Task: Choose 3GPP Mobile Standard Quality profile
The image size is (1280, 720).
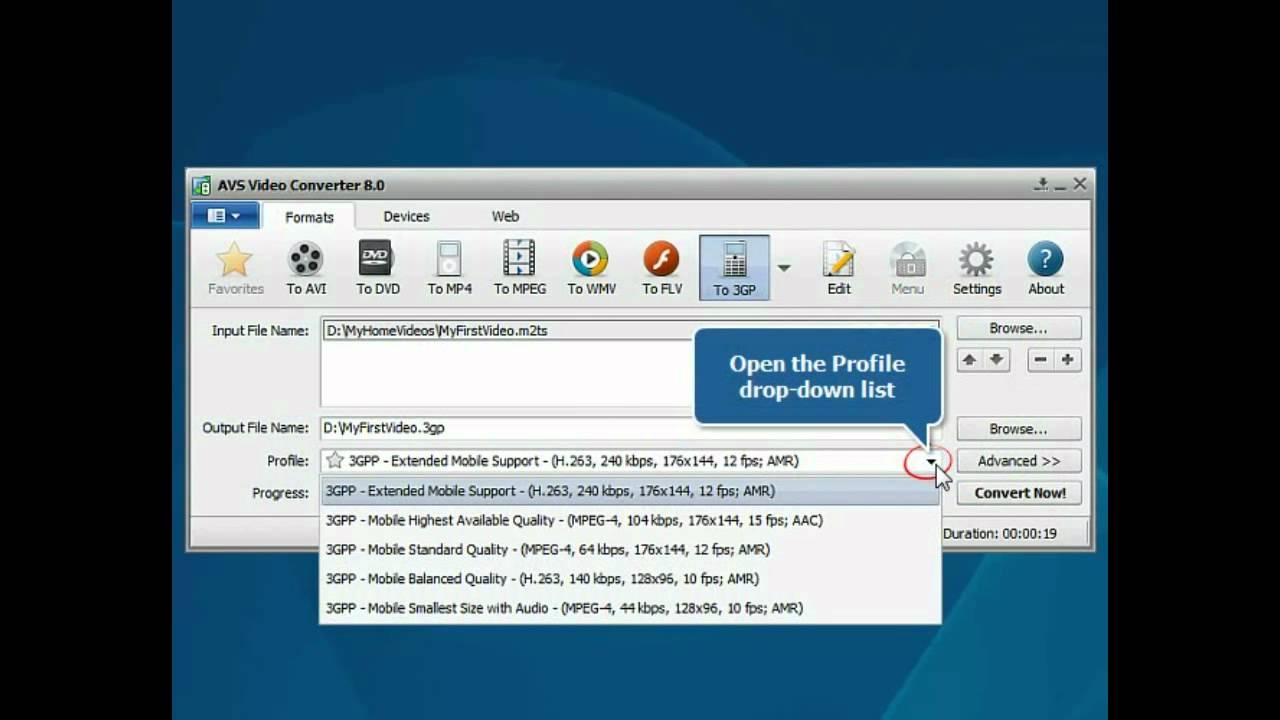Action: (x=630, y=549)
